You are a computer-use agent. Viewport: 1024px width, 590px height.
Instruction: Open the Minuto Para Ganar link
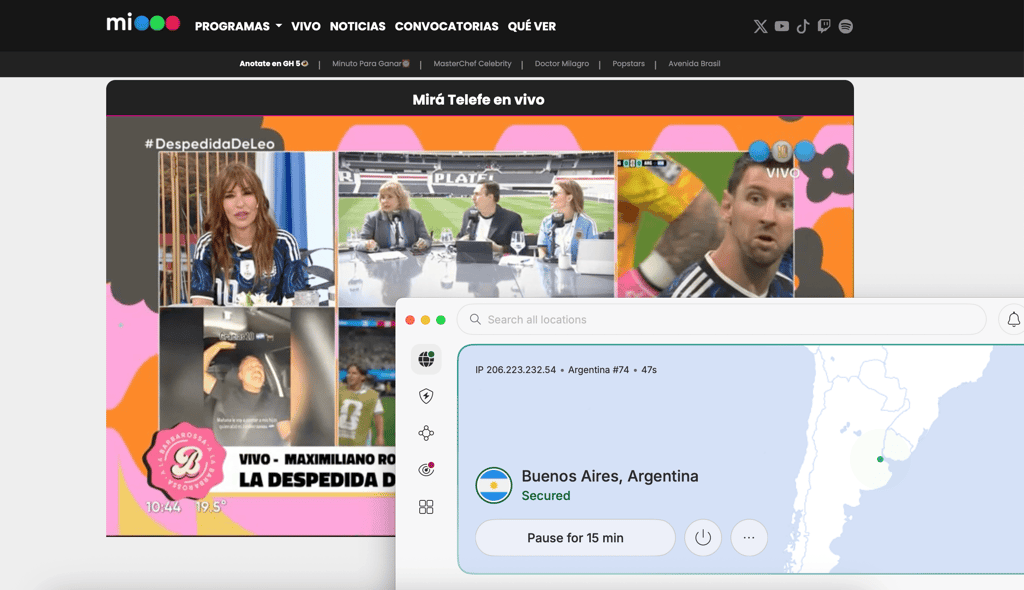(x=371, y=63)
